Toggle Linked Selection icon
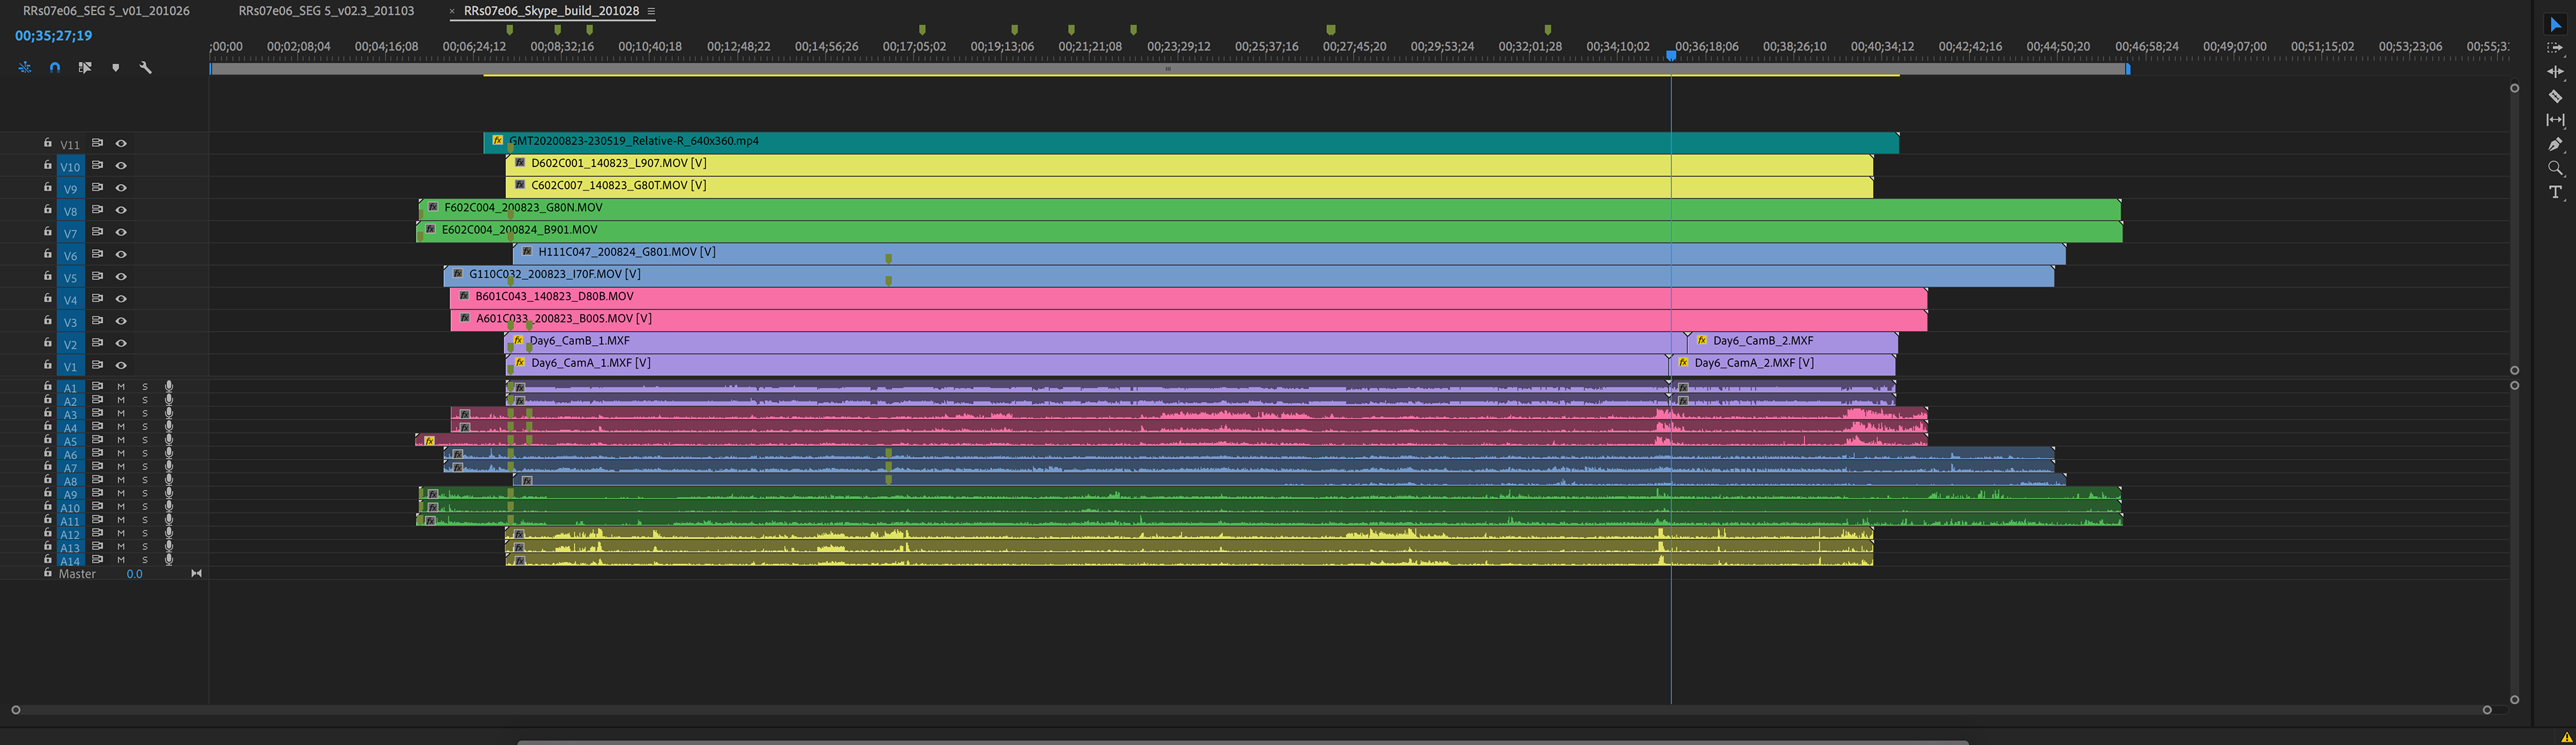Image resolution: width=2576 pixels, height=745 pixels. coord(85,67)
